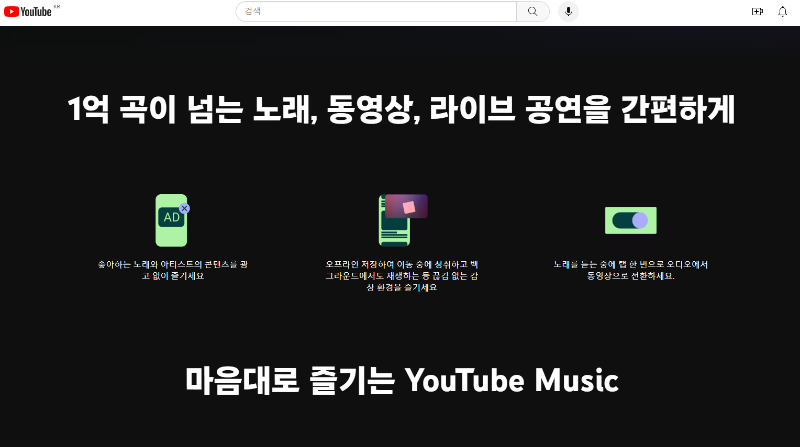Click the description under the toggle illustration
Screen dimensions: 800x447
pos(631,270)
